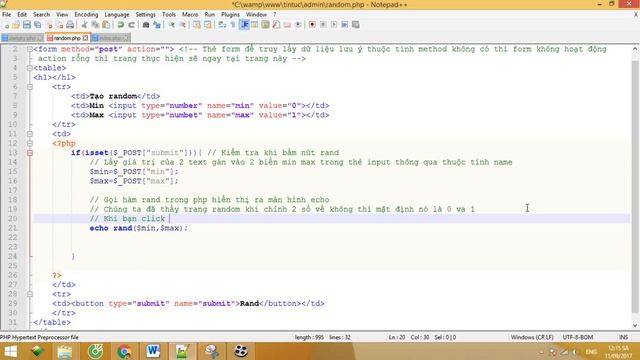Open the user defined language icon

pos(255,25)
